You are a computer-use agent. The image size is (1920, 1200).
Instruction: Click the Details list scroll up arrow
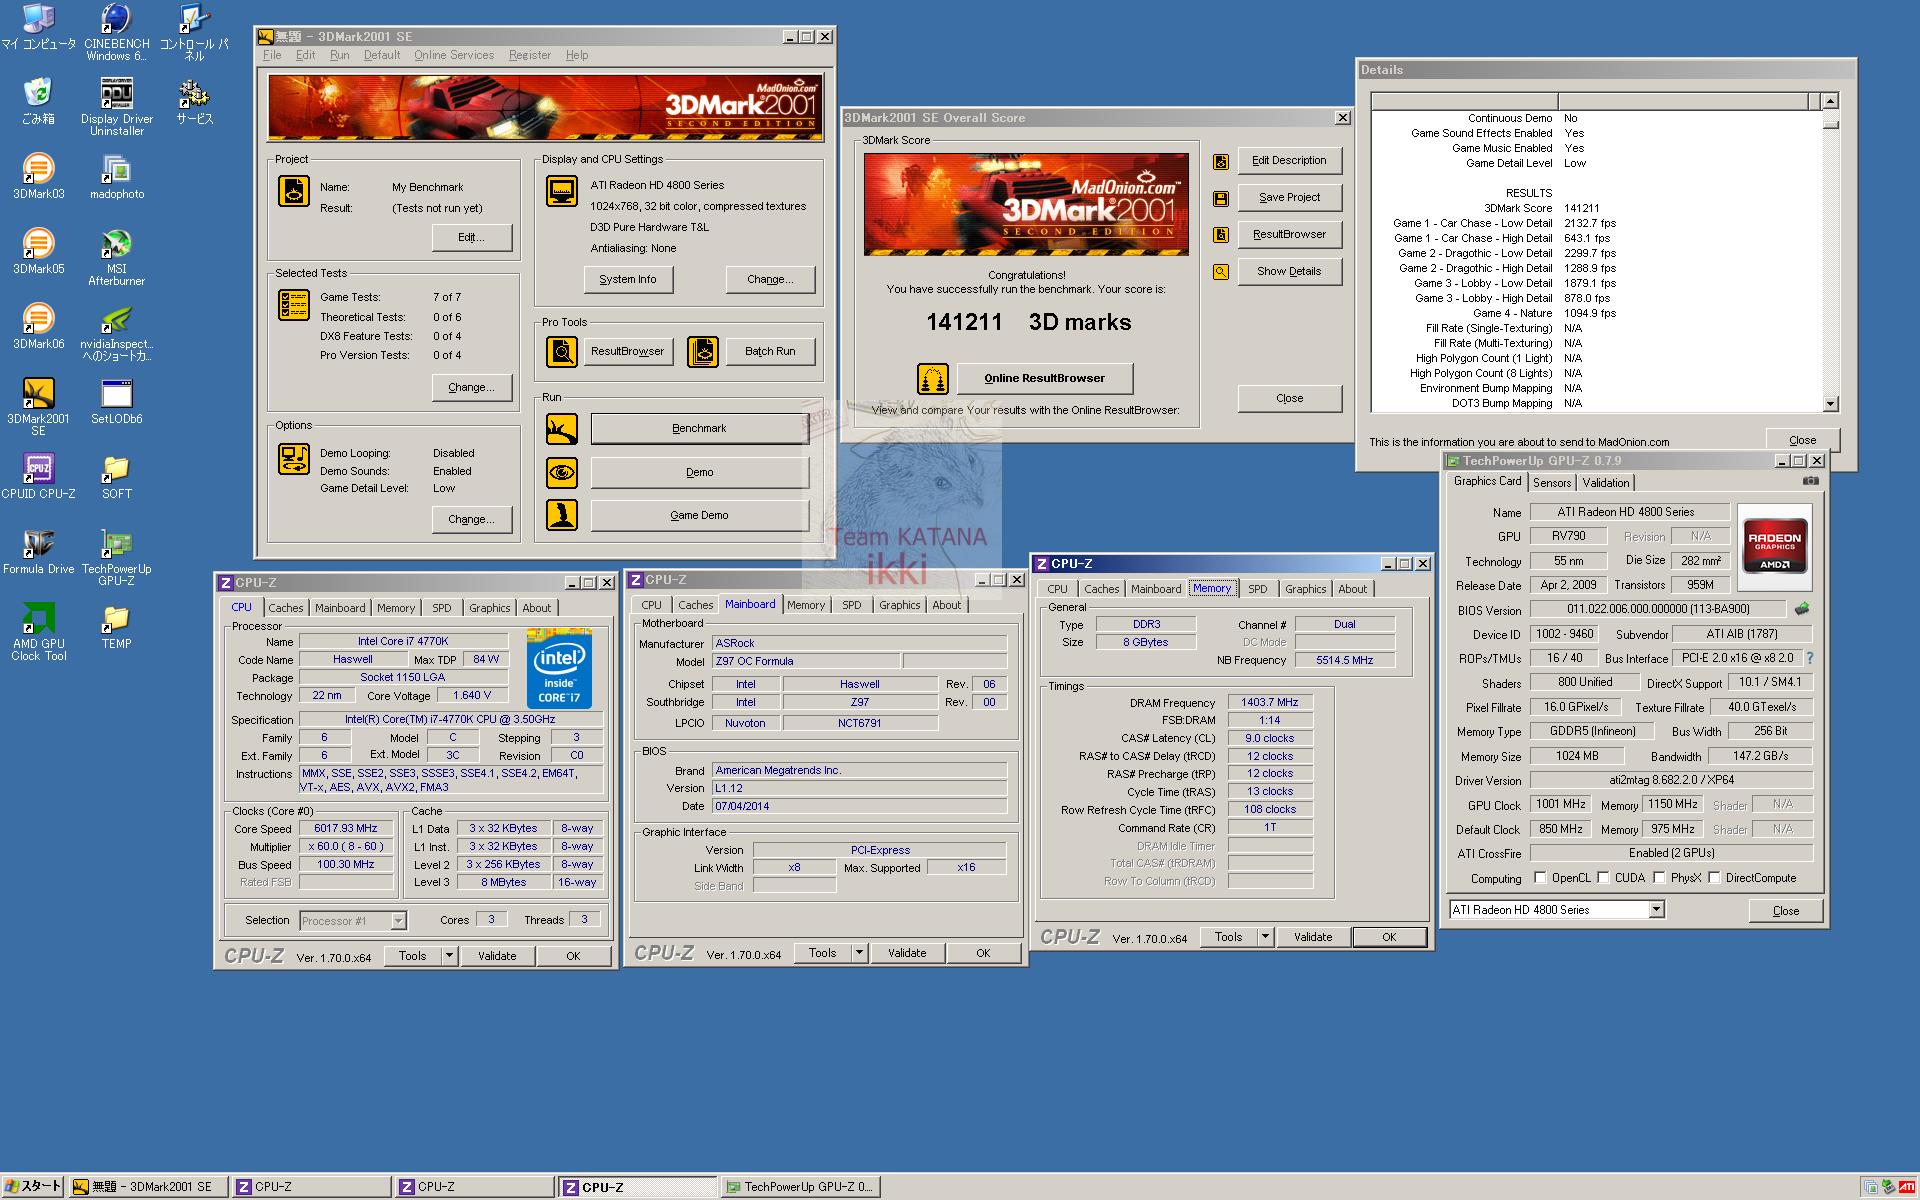pos(1830,101)
